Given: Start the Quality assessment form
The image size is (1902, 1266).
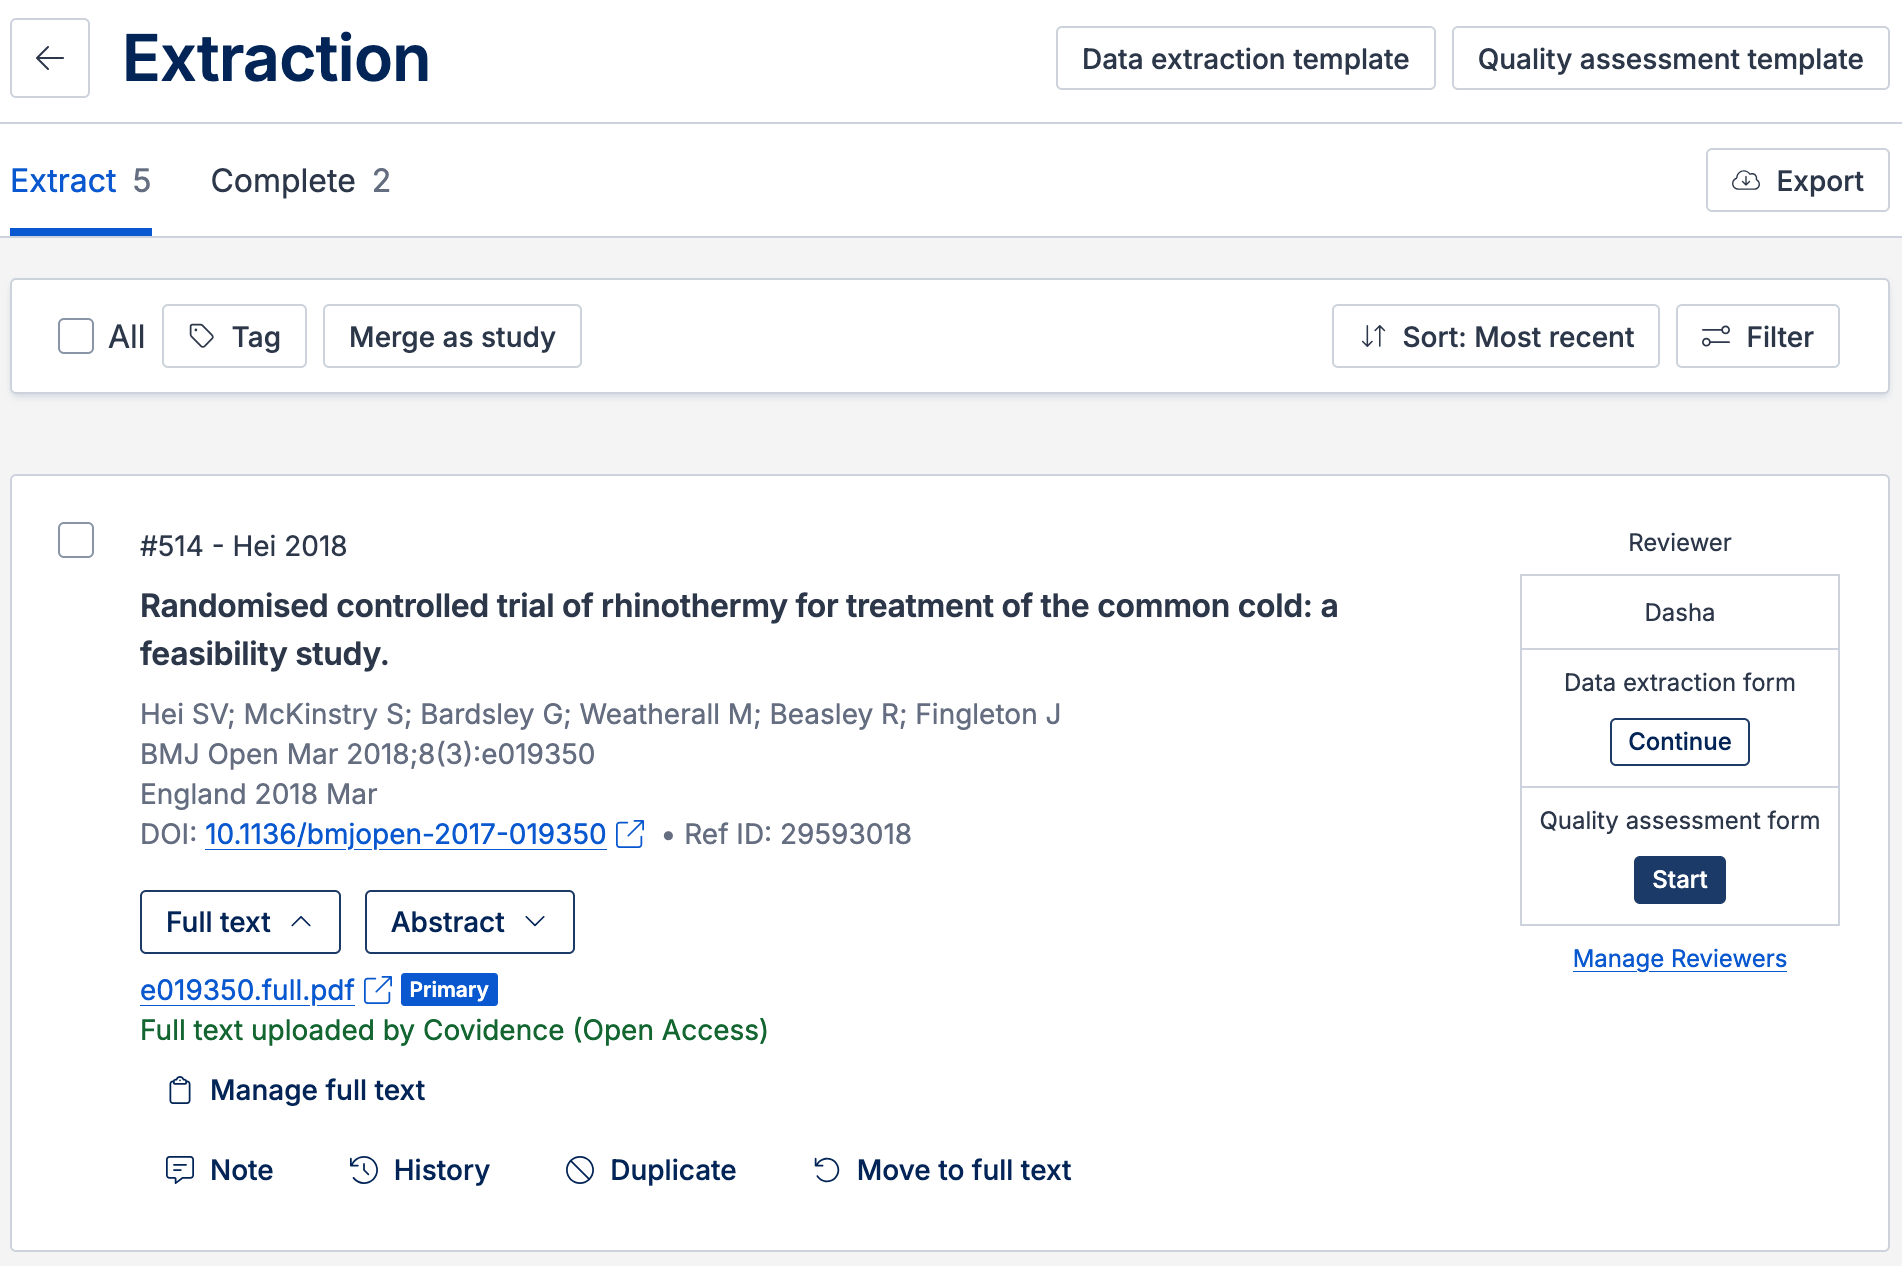Looking at the screenshot, I should (1679, 880).
